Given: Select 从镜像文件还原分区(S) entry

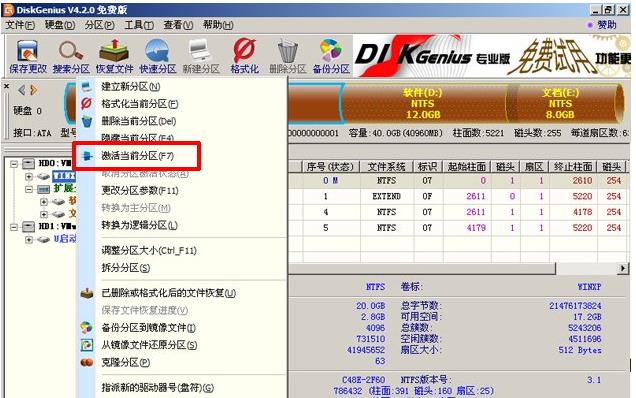Looking at the screenshot, I should tap(183, 345).
